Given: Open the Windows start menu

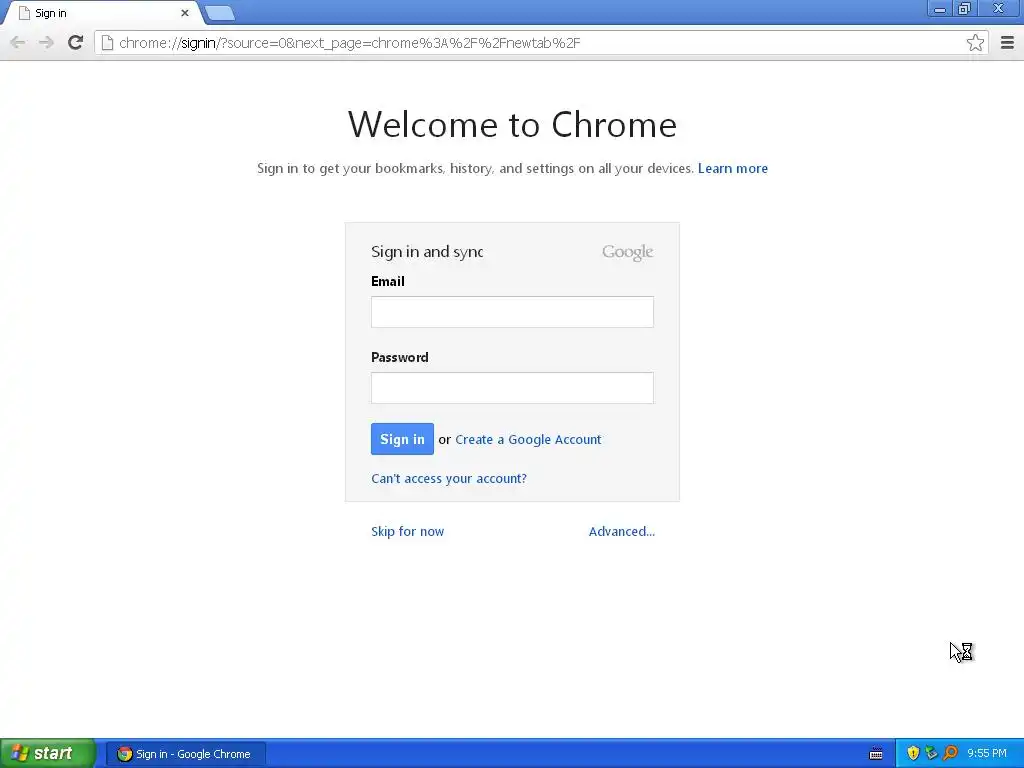Looking at the screenshot, I should click(48, 754).
